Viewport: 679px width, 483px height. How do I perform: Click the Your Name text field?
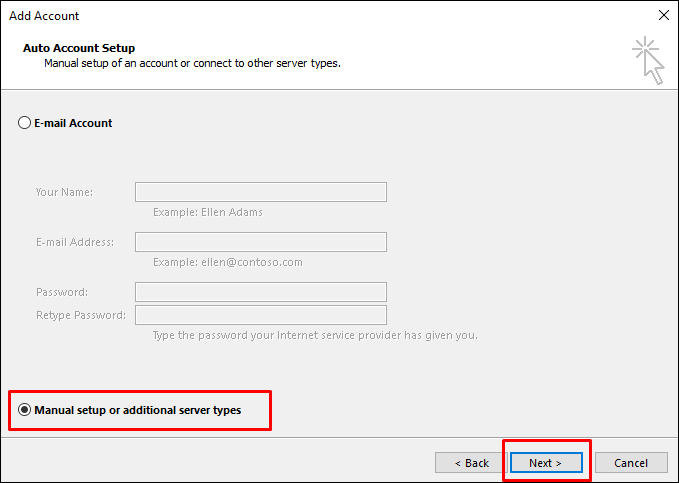tap(260, 192)
